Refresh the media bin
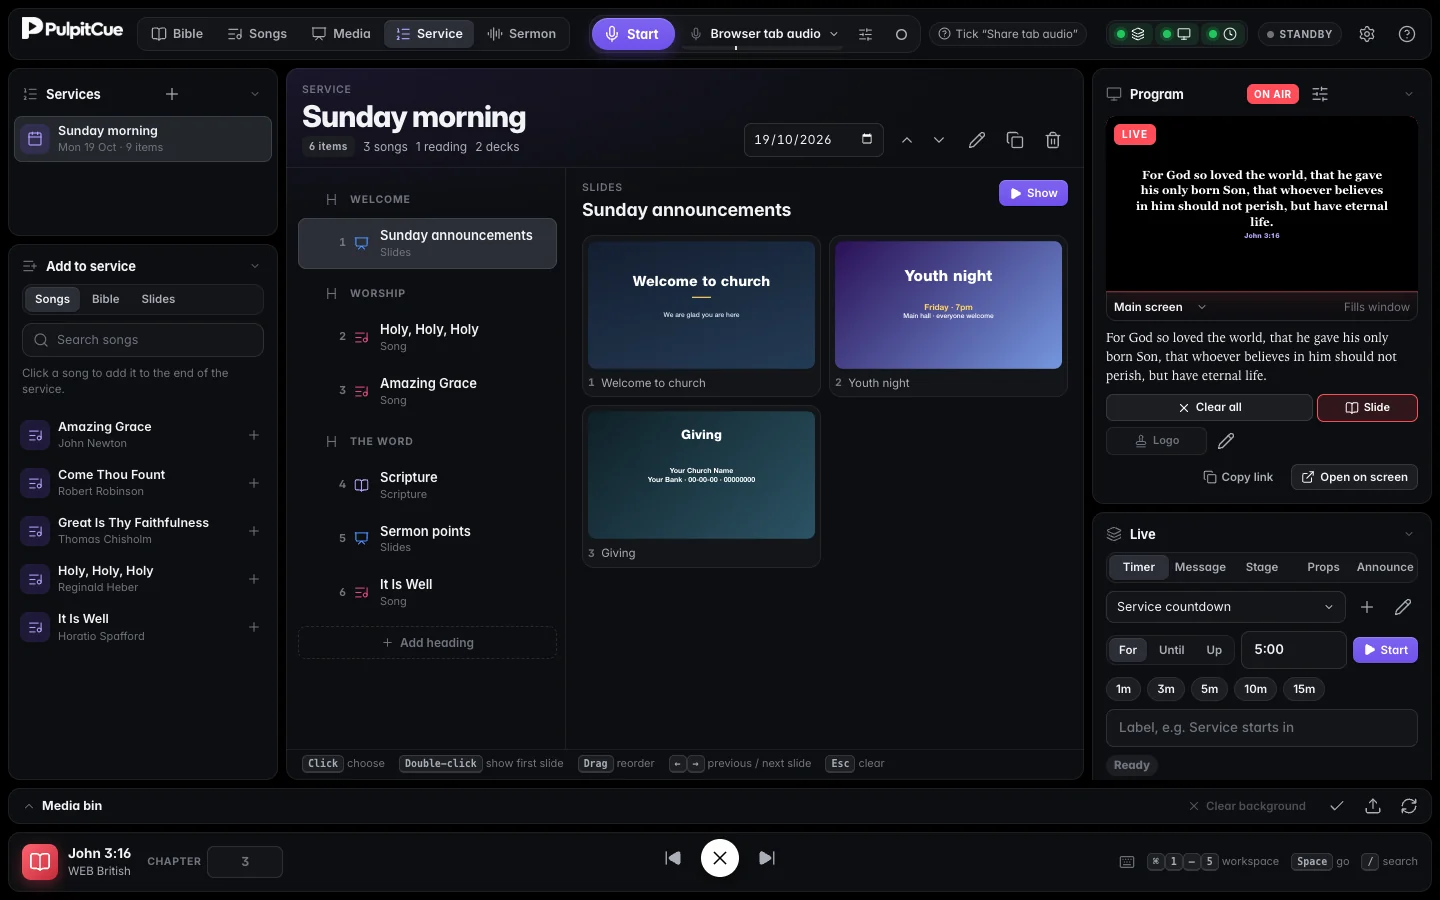 coord(1409,806)
